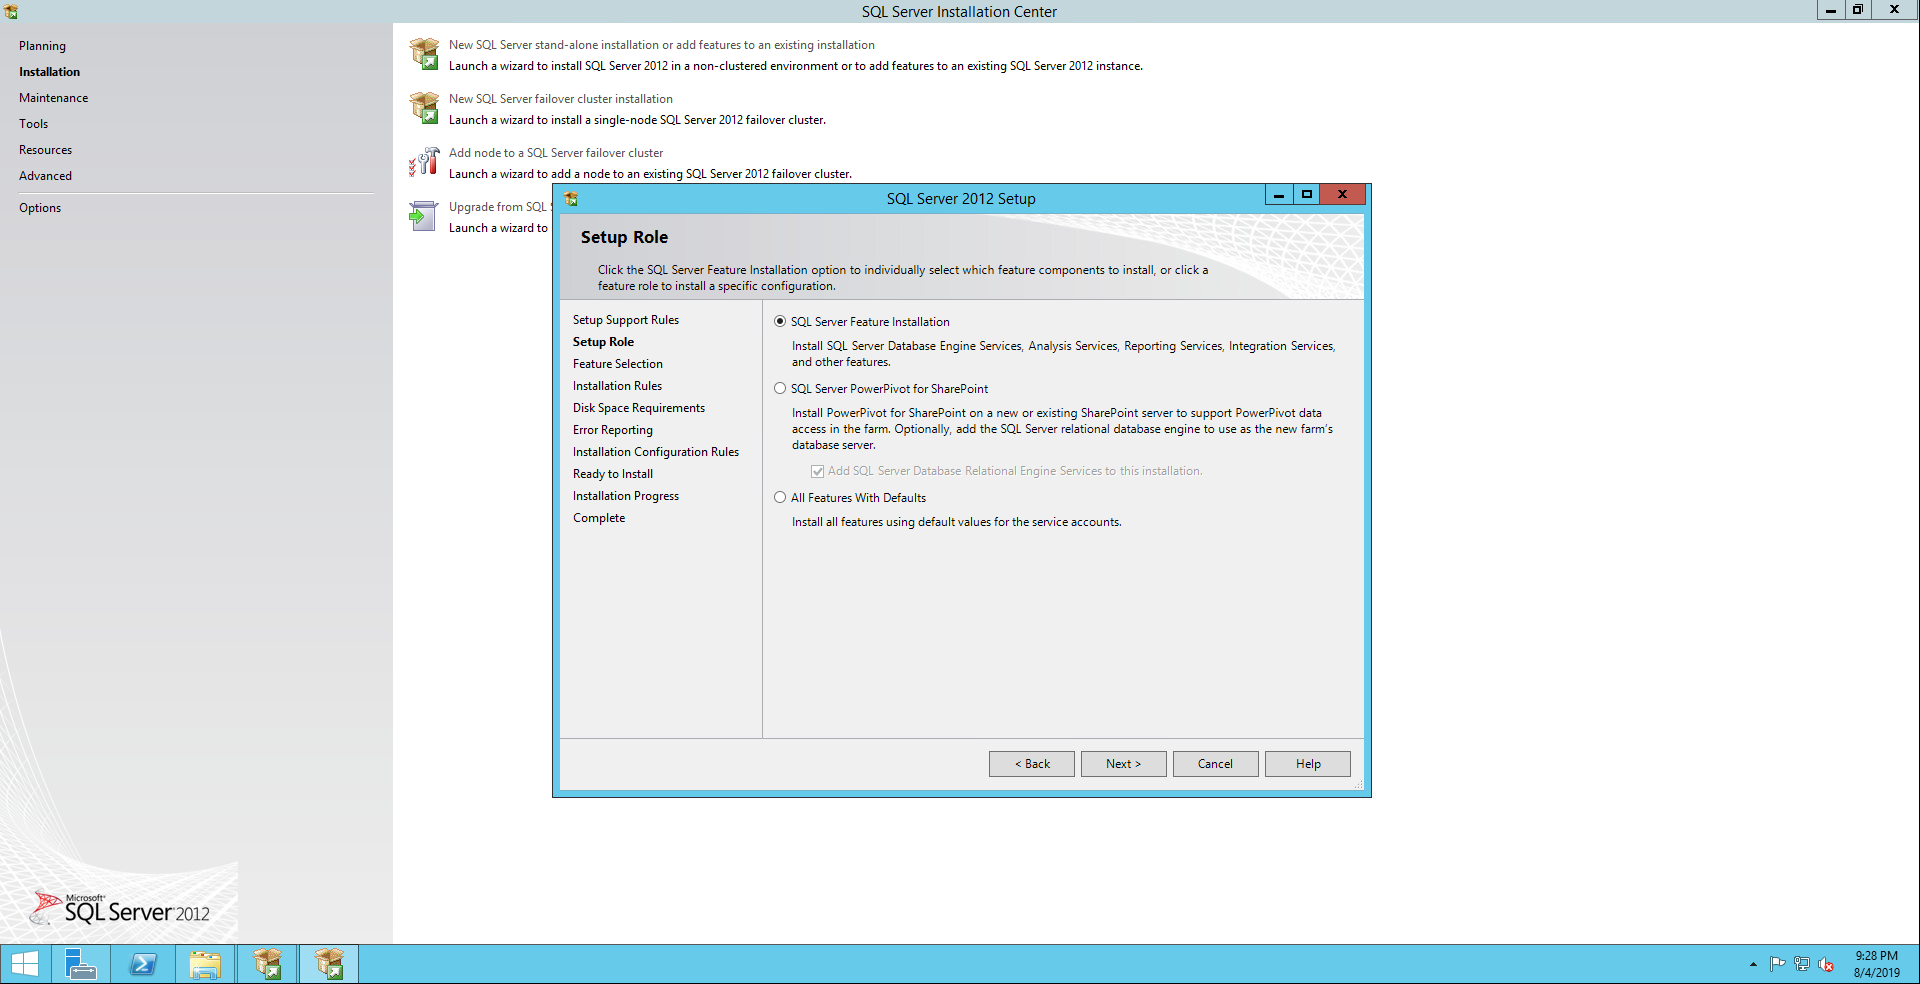Click the stand-alone installation box icon
This screenshot has width=1920, height=984.
click(424, 54)
